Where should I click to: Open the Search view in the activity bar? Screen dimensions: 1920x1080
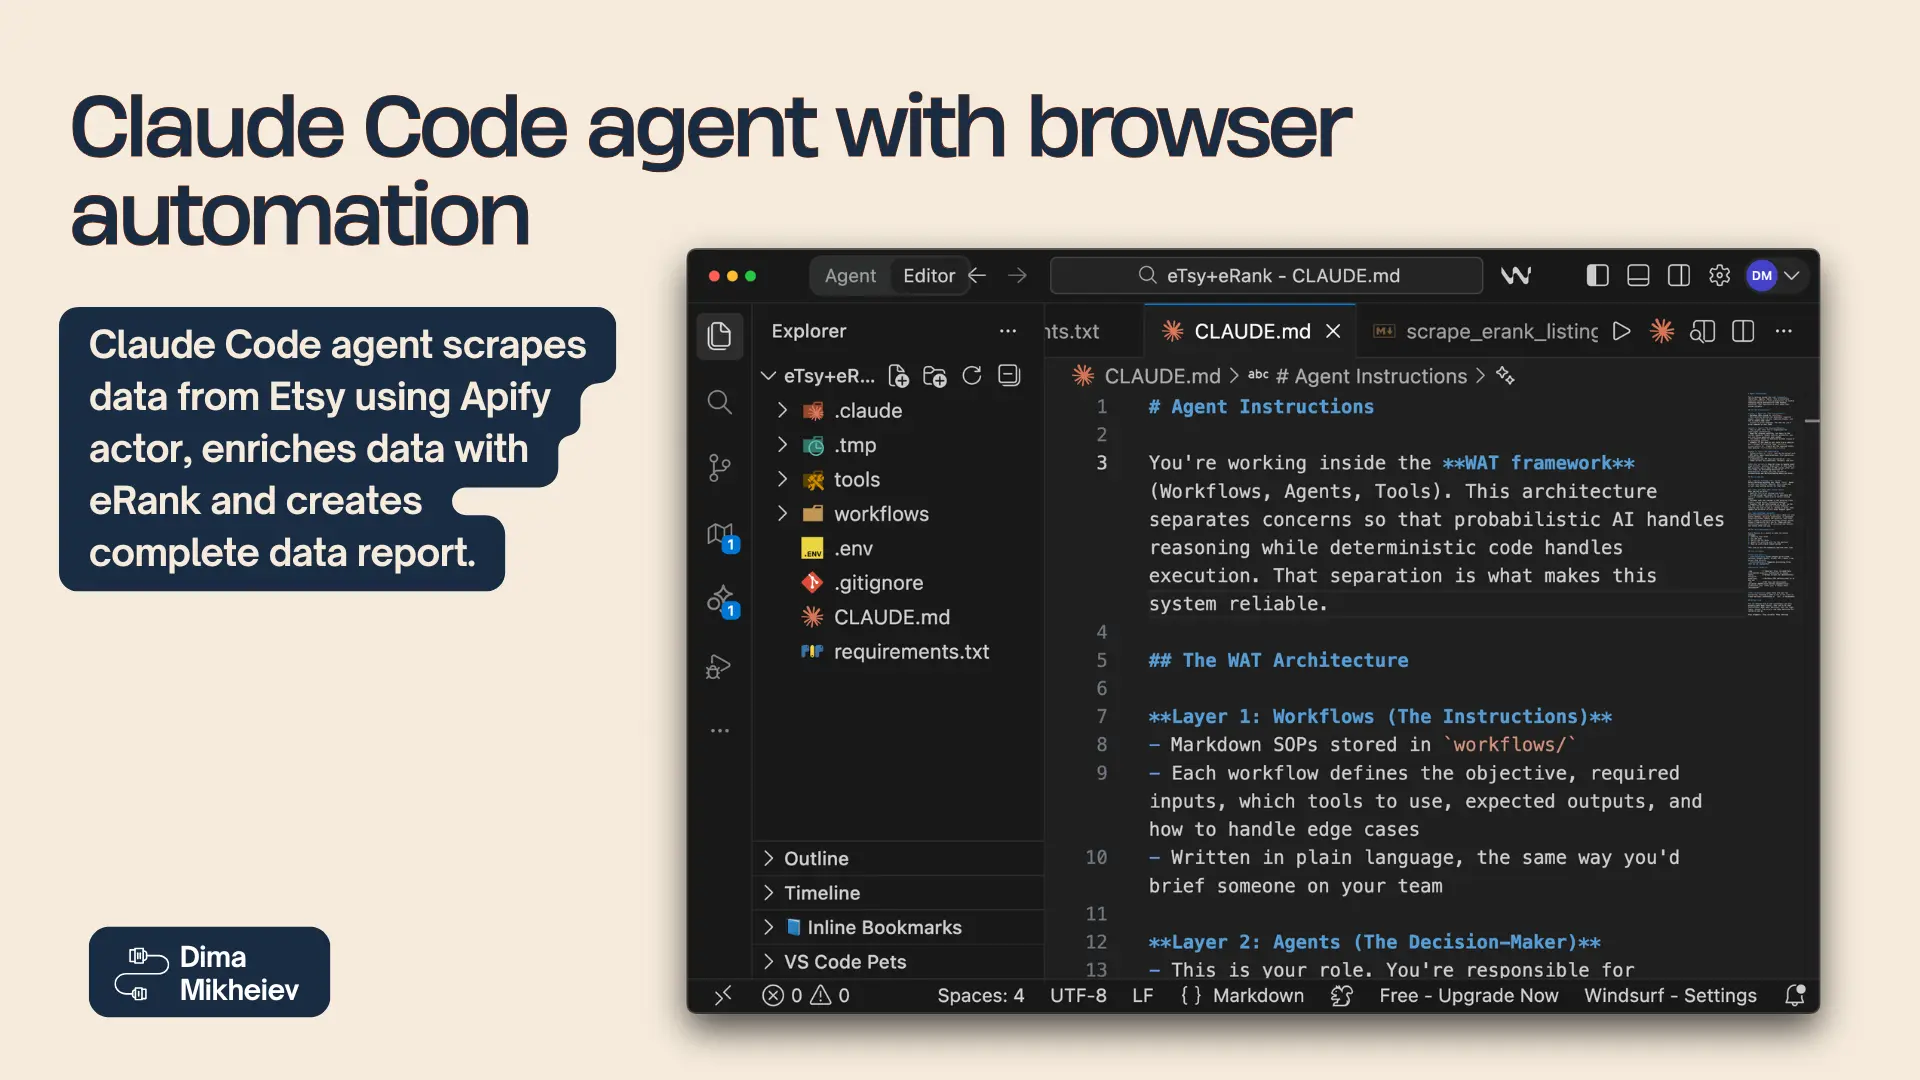point(720,402)
